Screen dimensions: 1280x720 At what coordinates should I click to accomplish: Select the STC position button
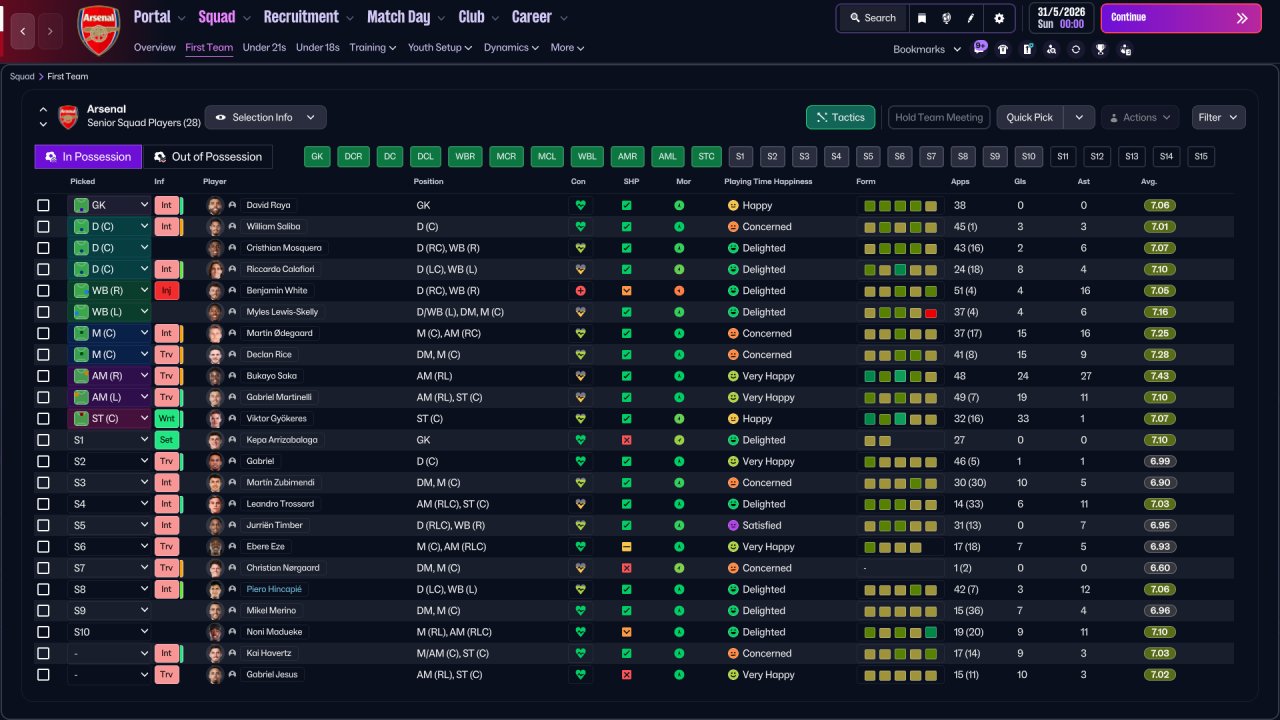coord(707,157)
